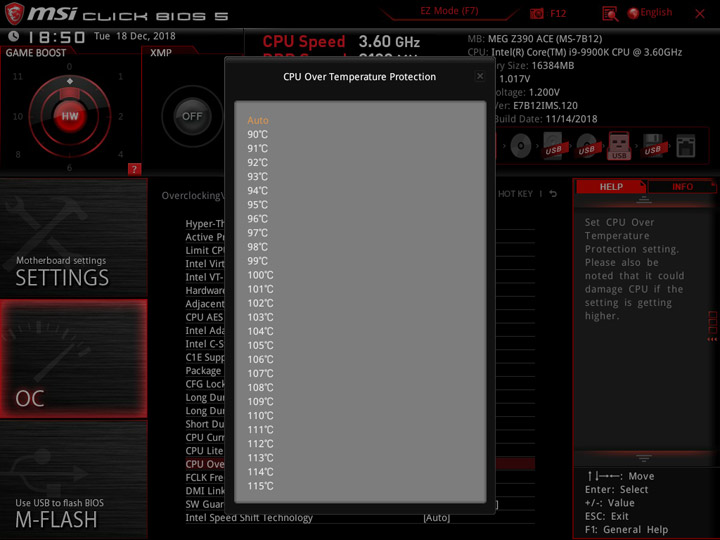
Task: Click the back arrow beside HOT KEY
Action: pyautogui.click(x=553, y=194)
